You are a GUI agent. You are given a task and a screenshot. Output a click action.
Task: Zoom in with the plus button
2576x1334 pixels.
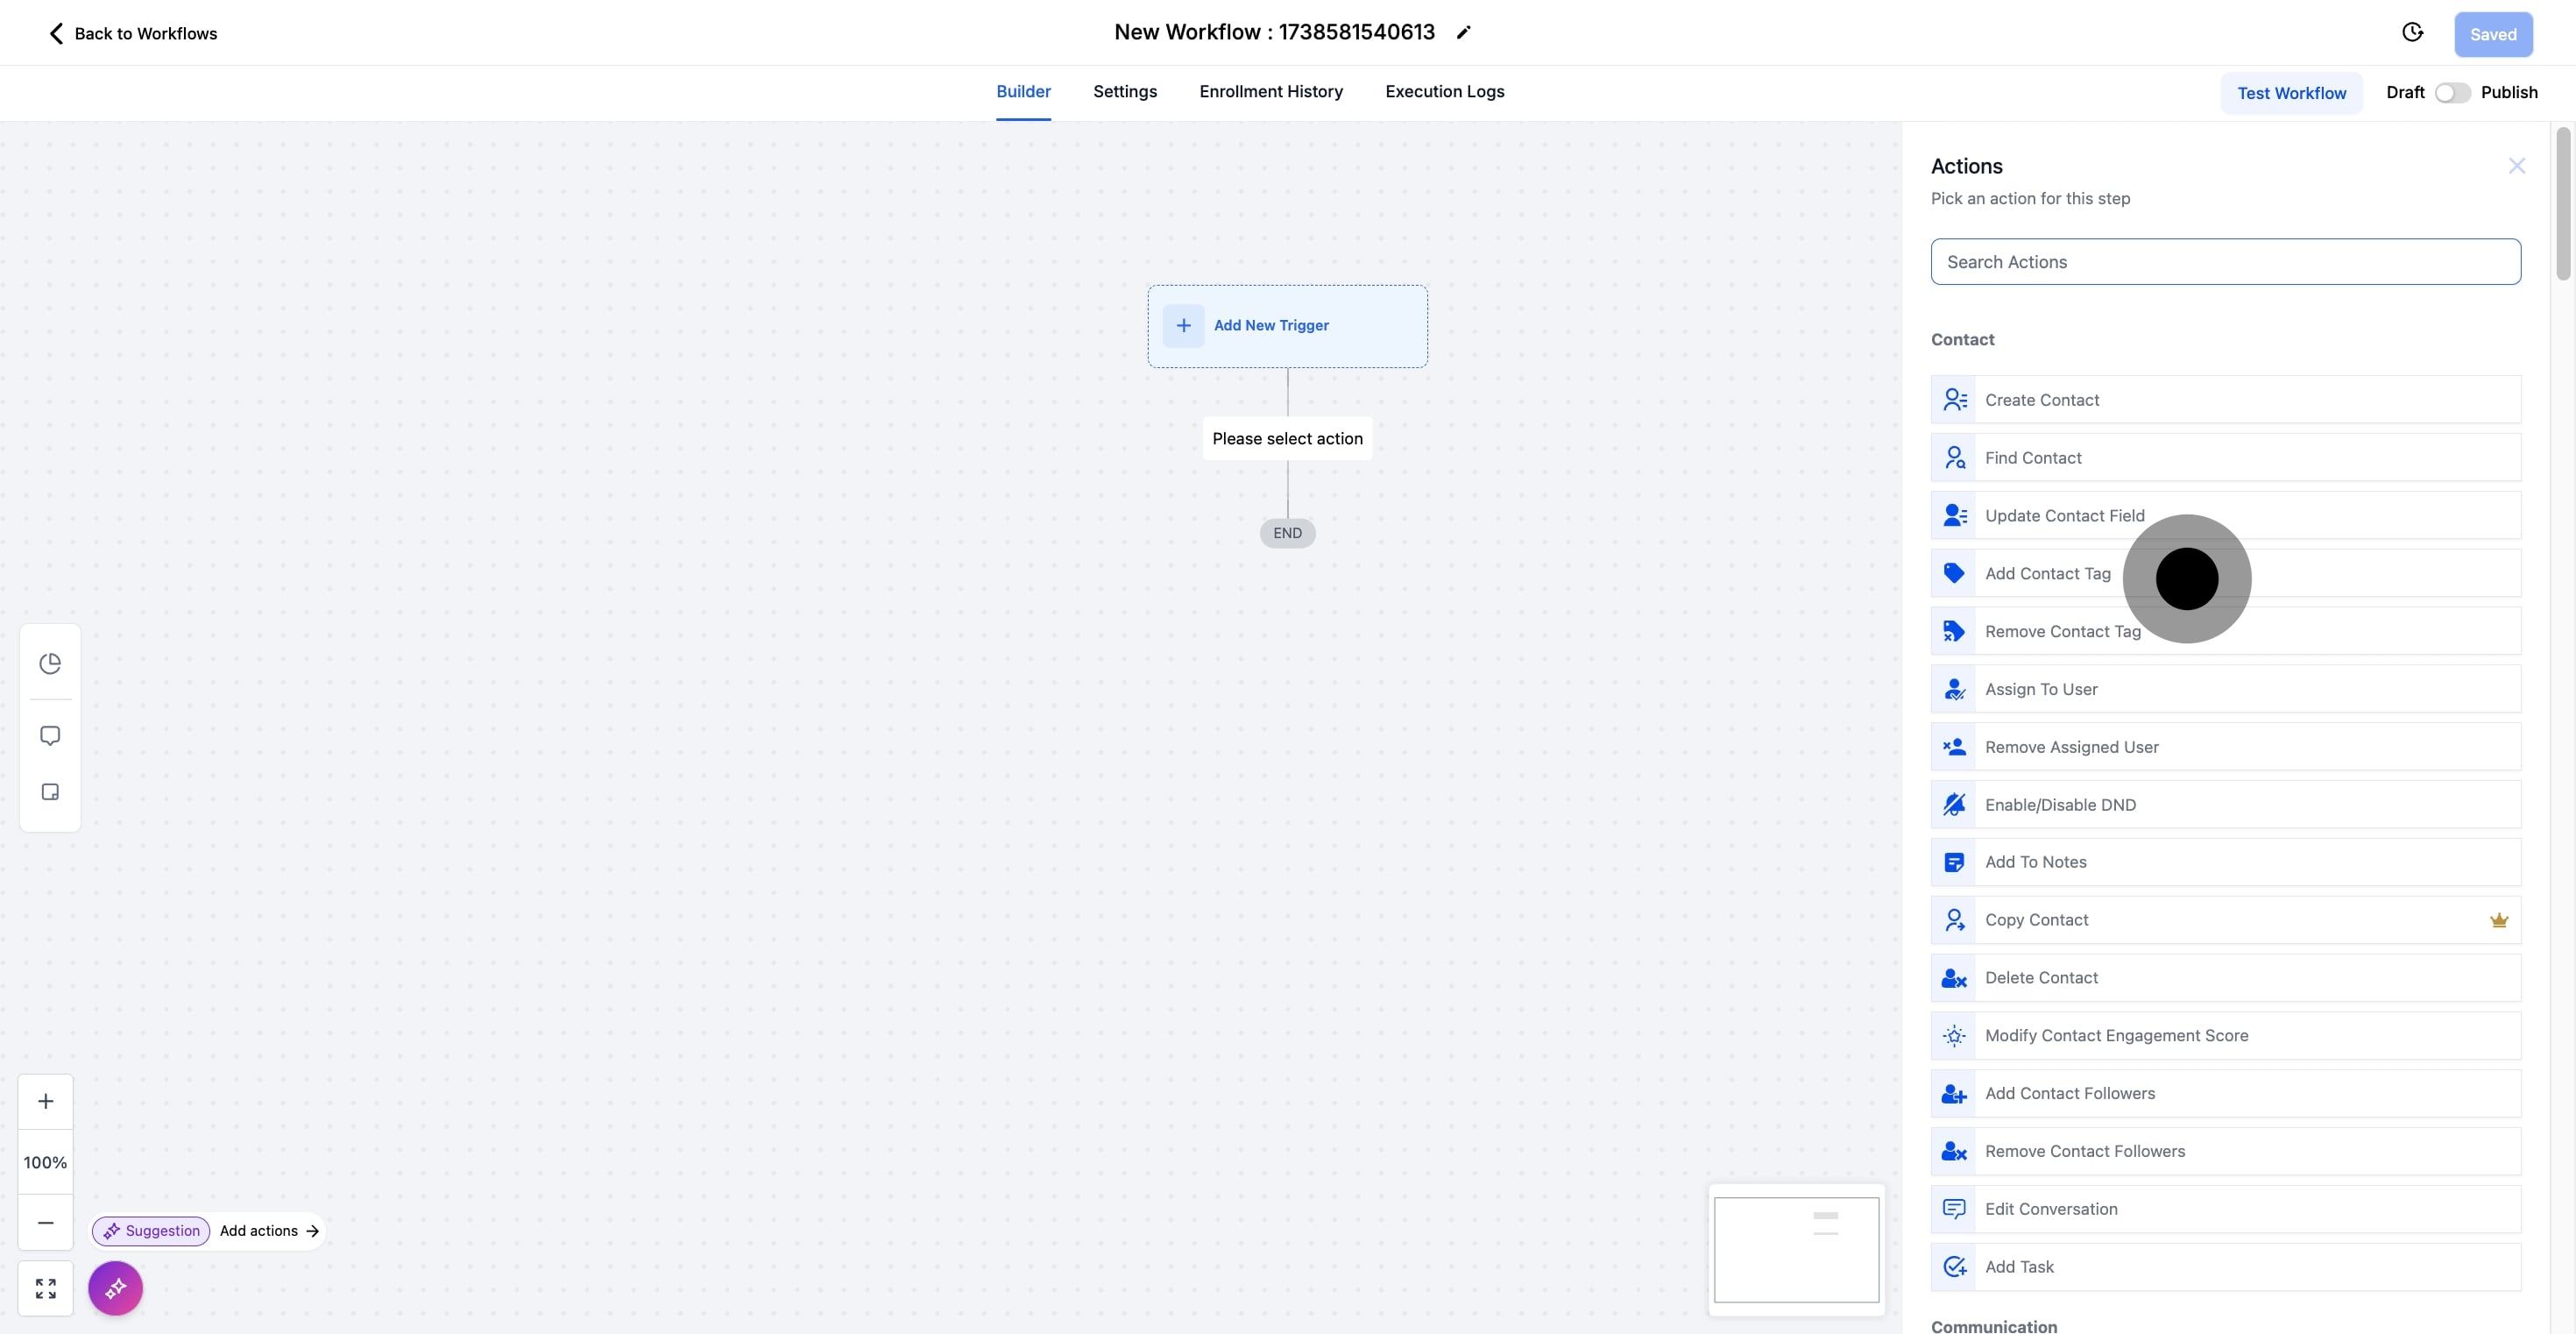(46, 1102)
